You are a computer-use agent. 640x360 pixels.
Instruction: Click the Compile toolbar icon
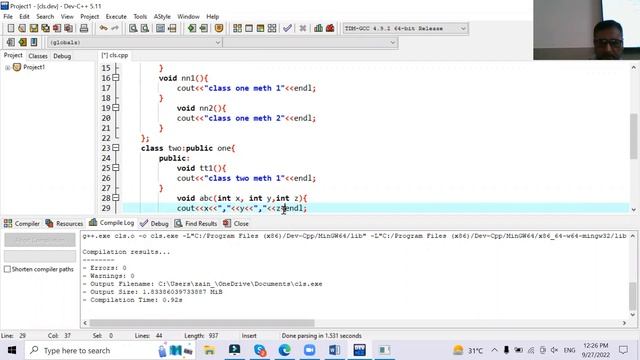237,28
